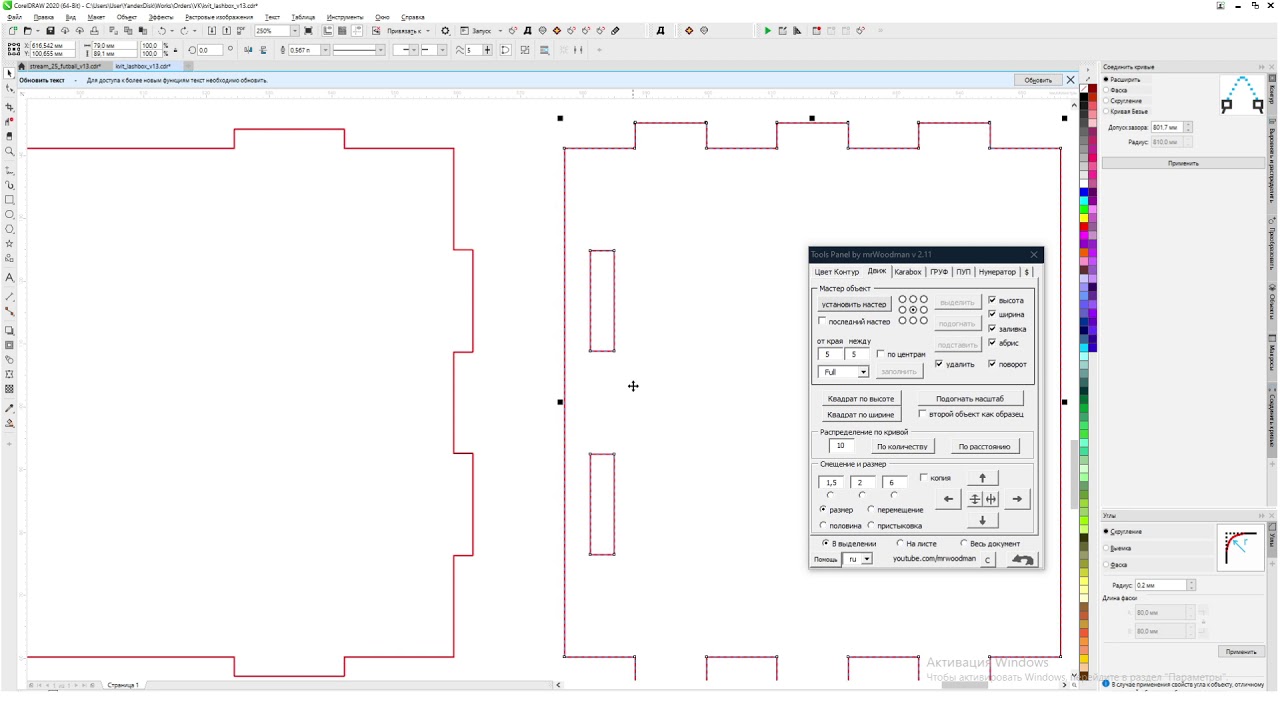Select На листе radio option
The image size is (1280, 720).
900,544
